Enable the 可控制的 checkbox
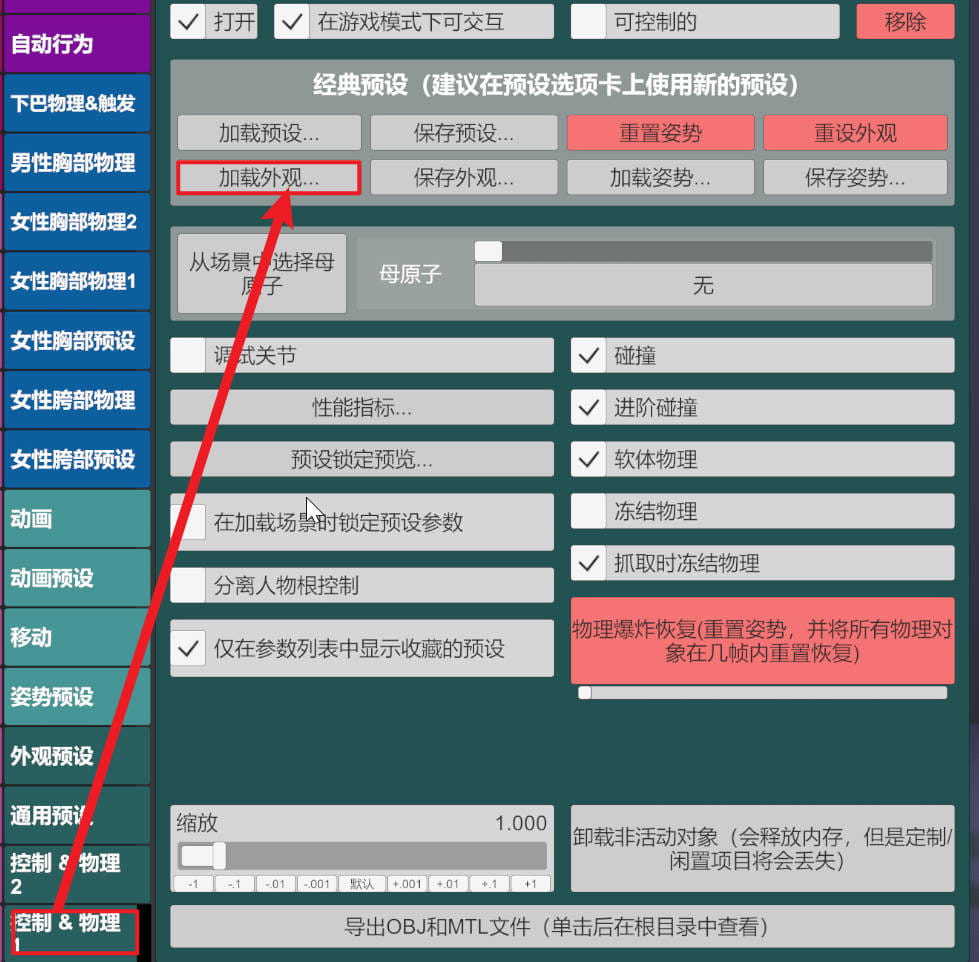 coord(589,22)
